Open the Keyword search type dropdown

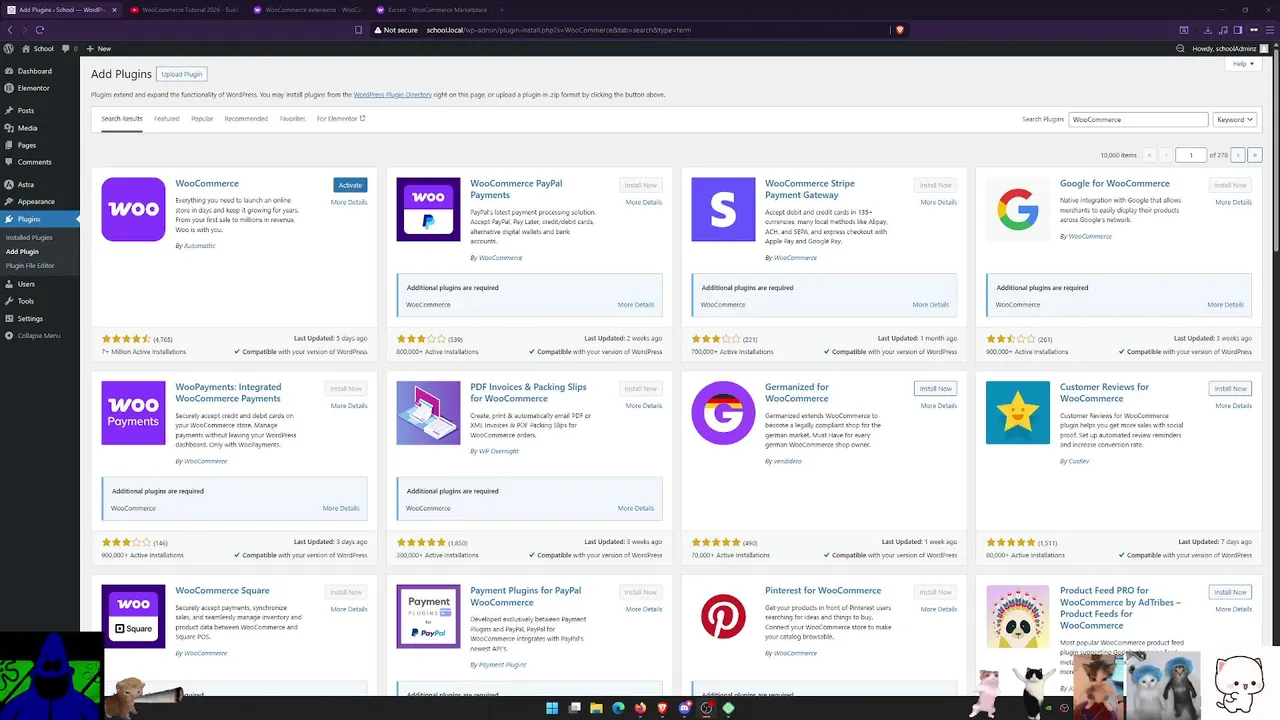[x=1234, y=119]
